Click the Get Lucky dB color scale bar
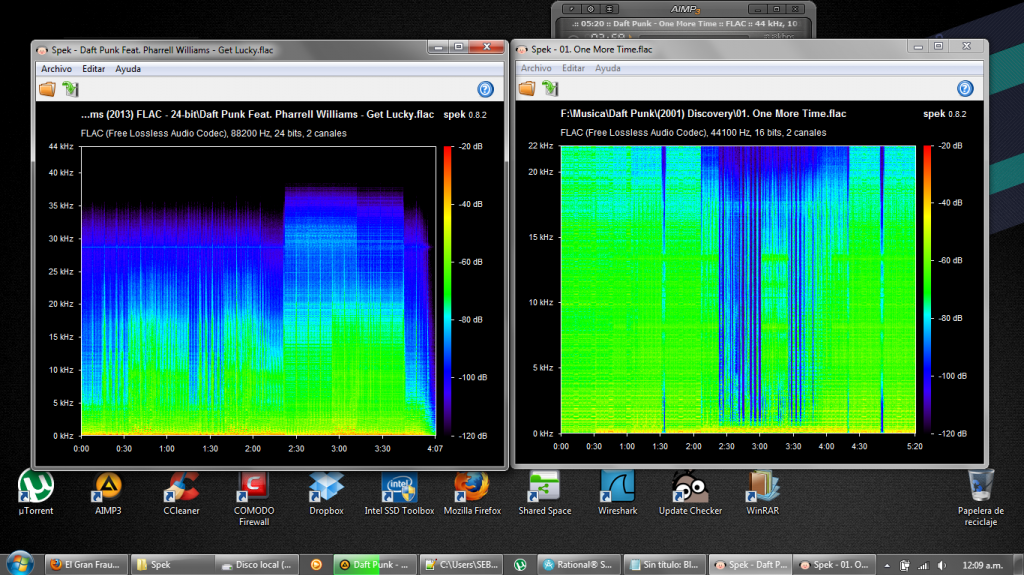Screen dimensions: 1024x575 pos(448,291)
